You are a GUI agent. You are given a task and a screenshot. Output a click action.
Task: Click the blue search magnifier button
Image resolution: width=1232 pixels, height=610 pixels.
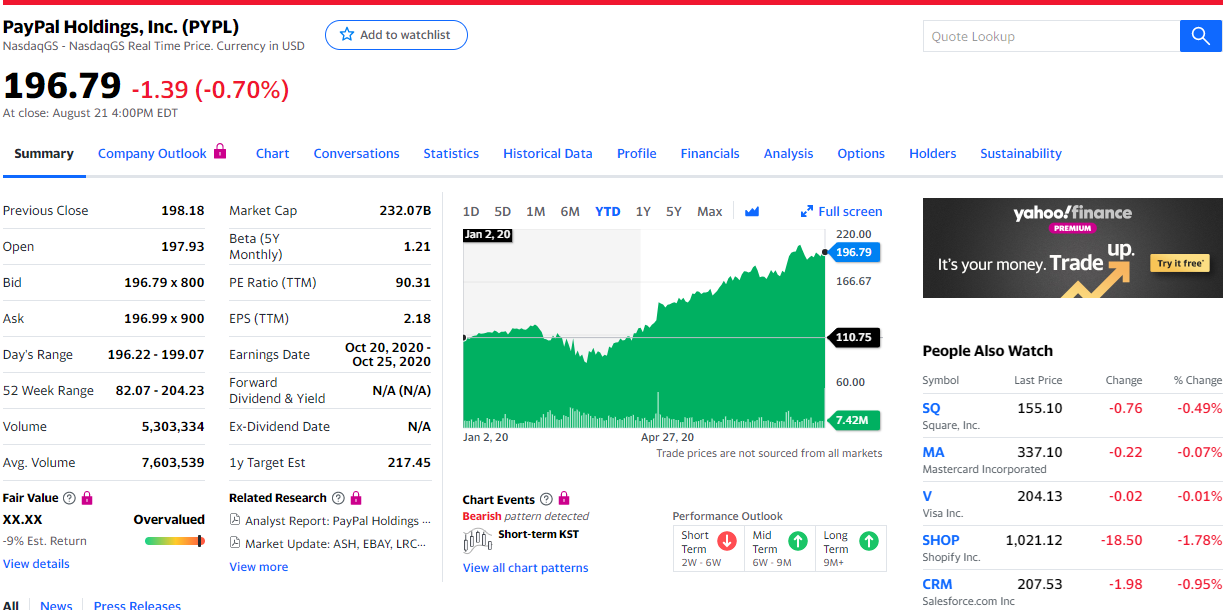(1200, 36)
